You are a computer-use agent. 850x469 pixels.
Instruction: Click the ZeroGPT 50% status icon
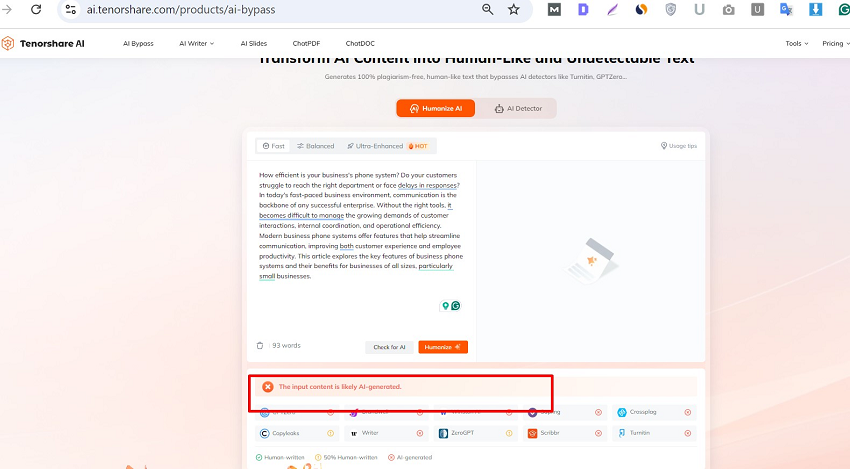[x=509, y=433]
